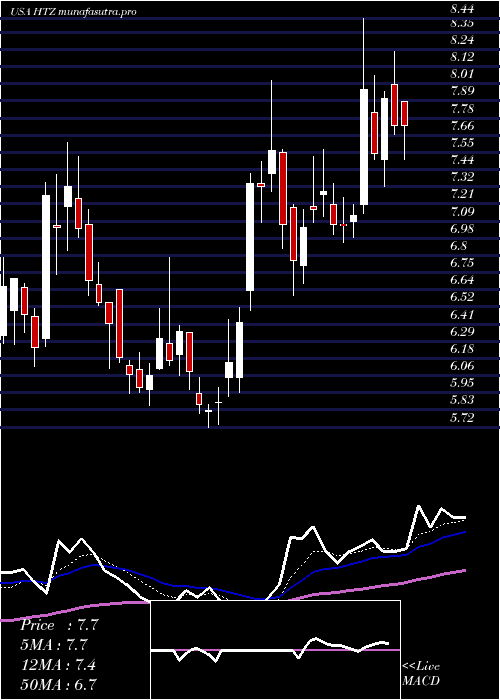Select the 6.18 price axis label
This screenshot has height=700, width=500.
point(463,348)
